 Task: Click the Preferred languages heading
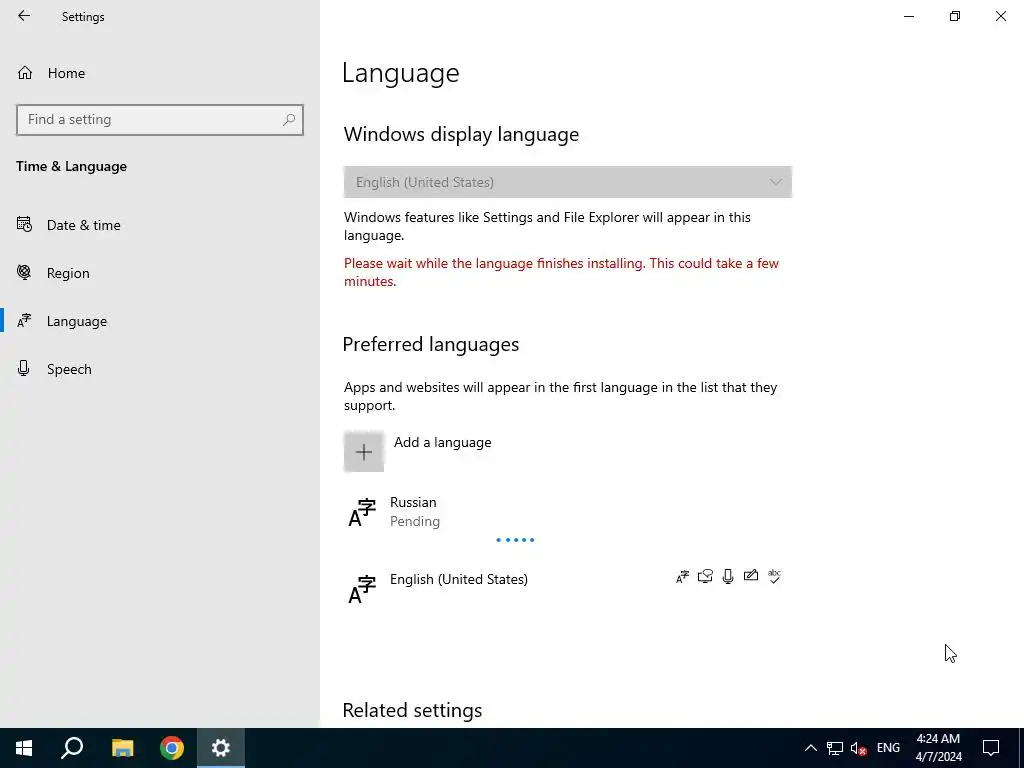[x=430, y=344]
